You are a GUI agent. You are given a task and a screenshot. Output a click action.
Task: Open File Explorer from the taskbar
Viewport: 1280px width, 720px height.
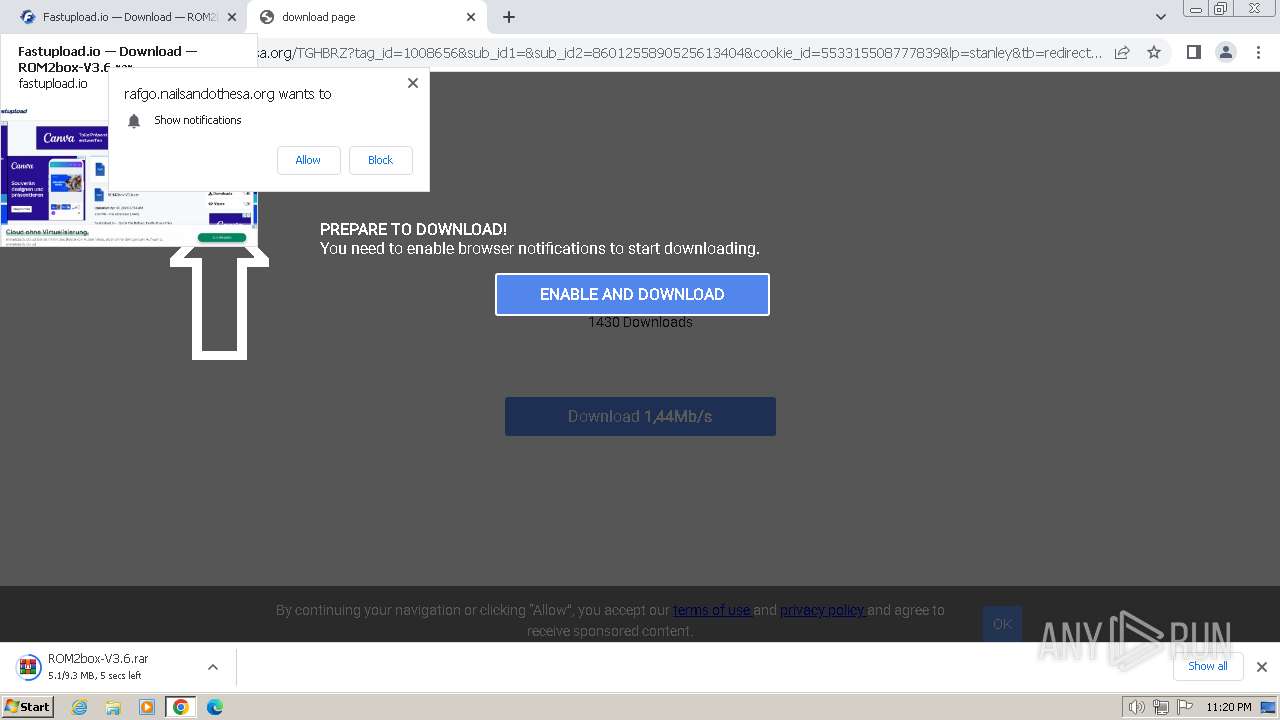(113, 707)
